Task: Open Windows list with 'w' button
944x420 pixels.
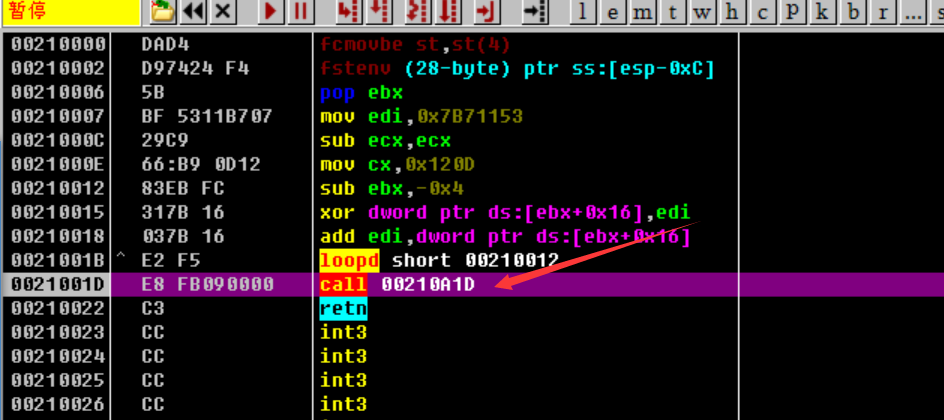Action: [x=703, y=12]
